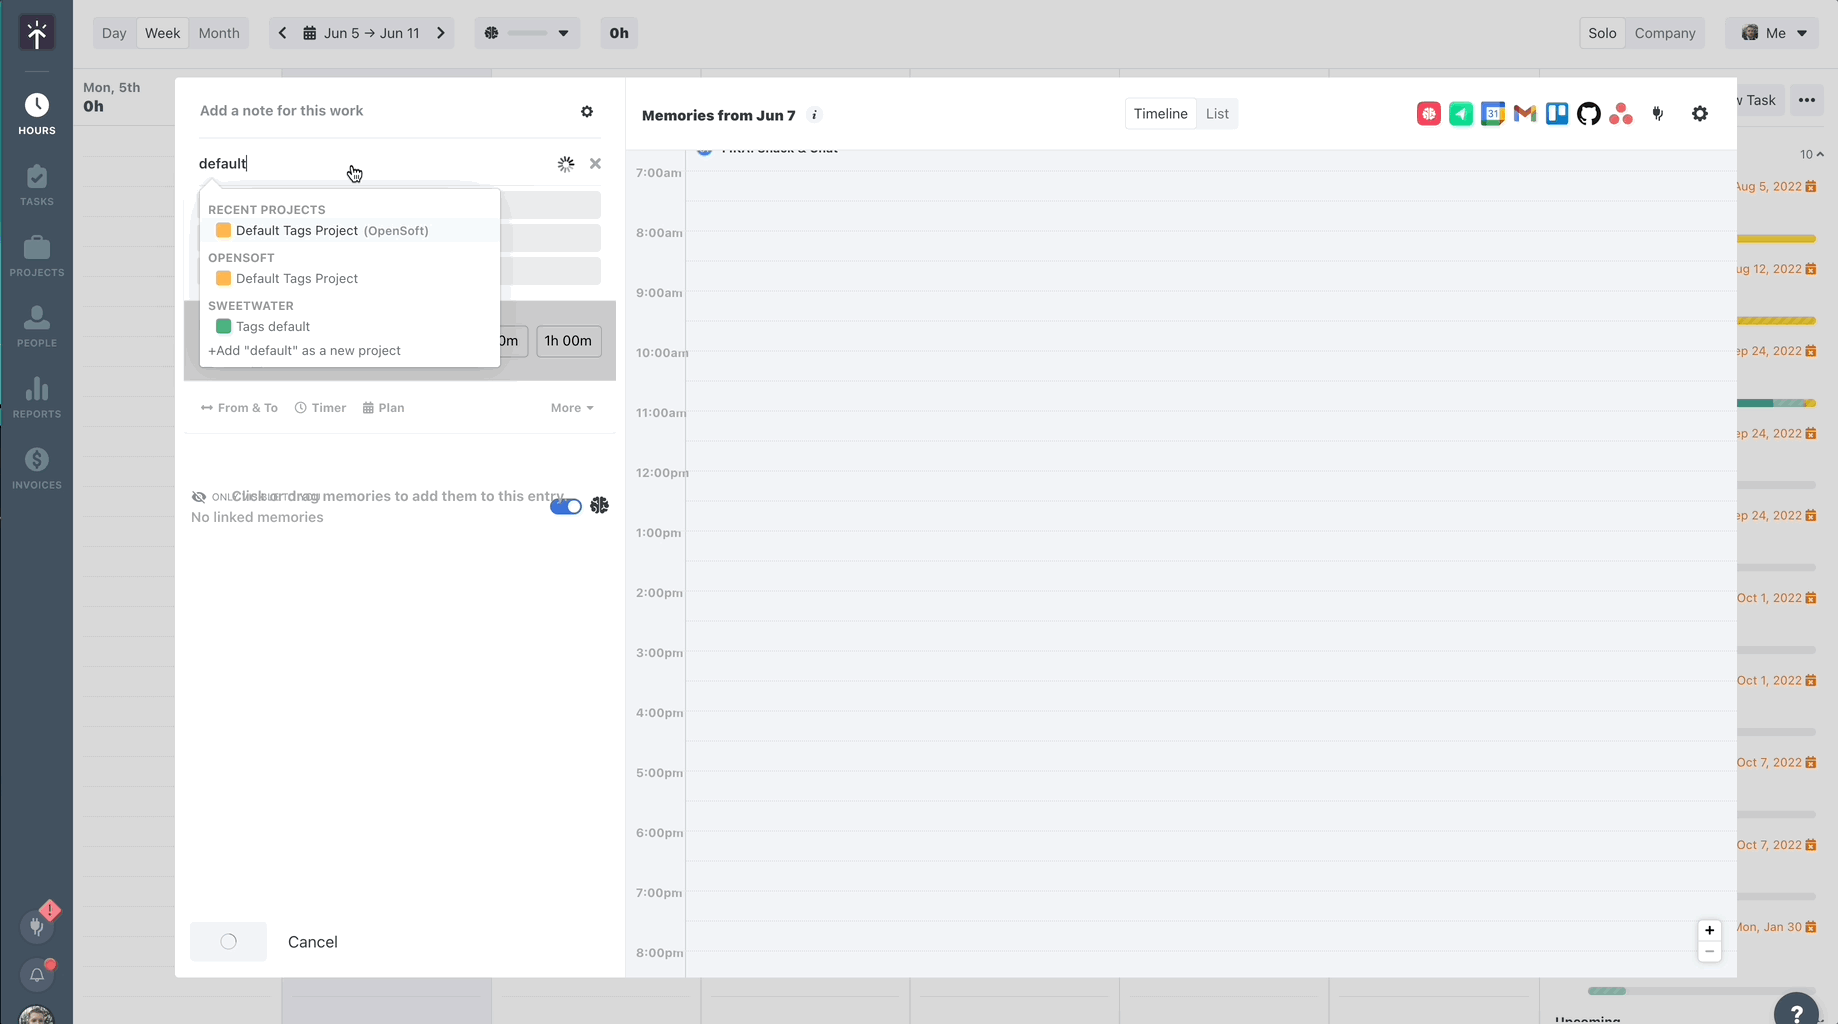Click the GitHub integration icon
1838x1024 pixels.
pos(1589,113)
